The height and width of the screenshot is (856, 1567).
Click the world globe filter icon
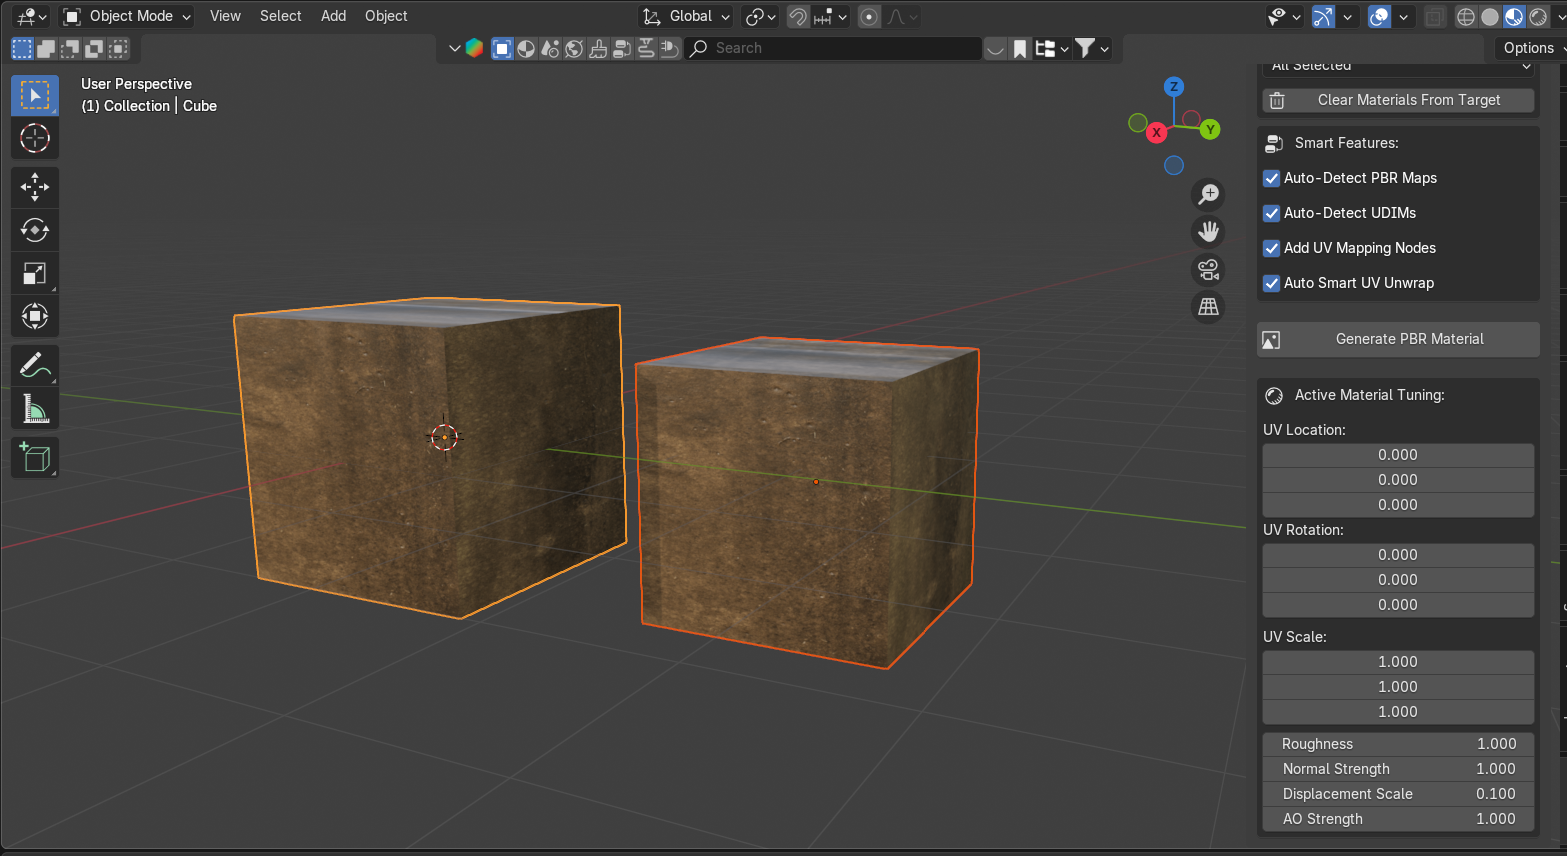(574, 48)
